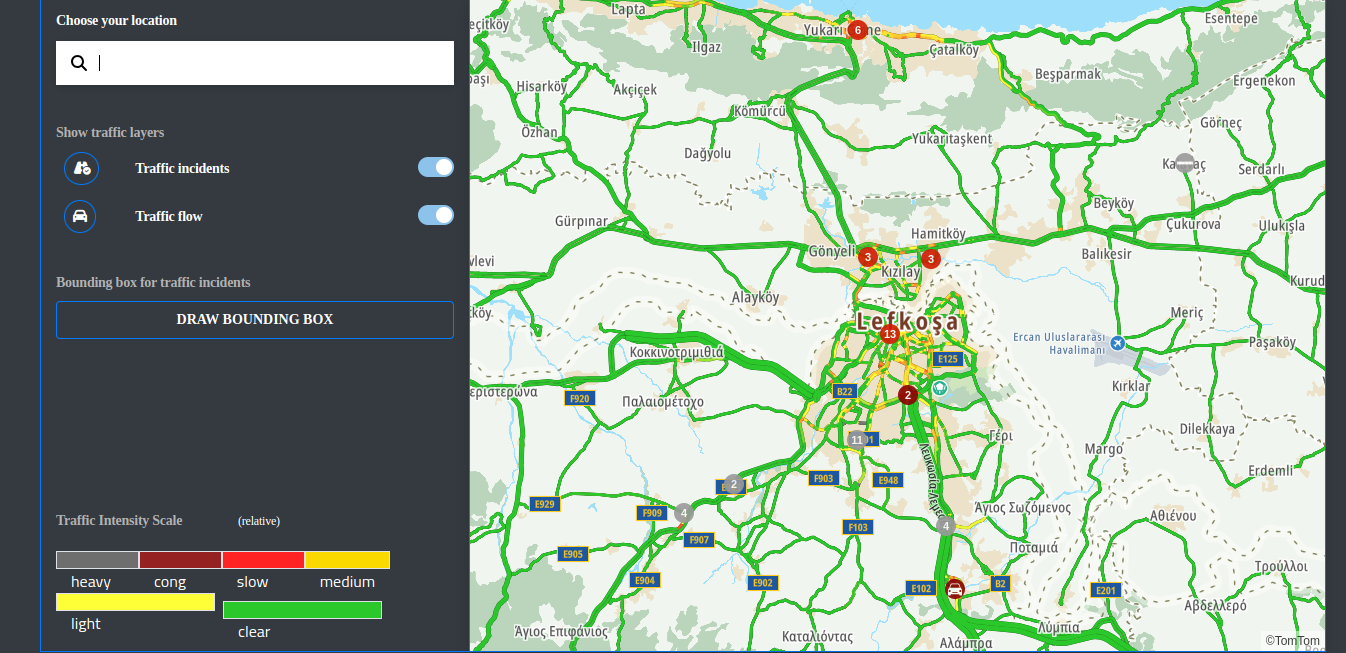Click the Ercan airport icon on map

[x=1118, y=343]
